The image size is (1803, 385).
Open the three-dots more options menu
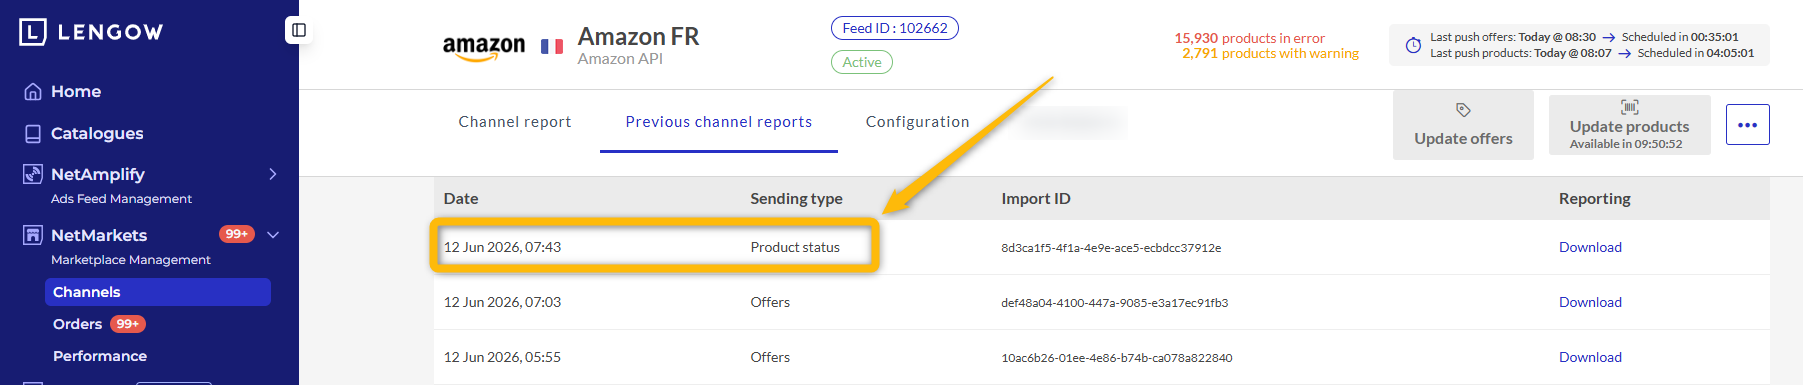[1747, 125]
